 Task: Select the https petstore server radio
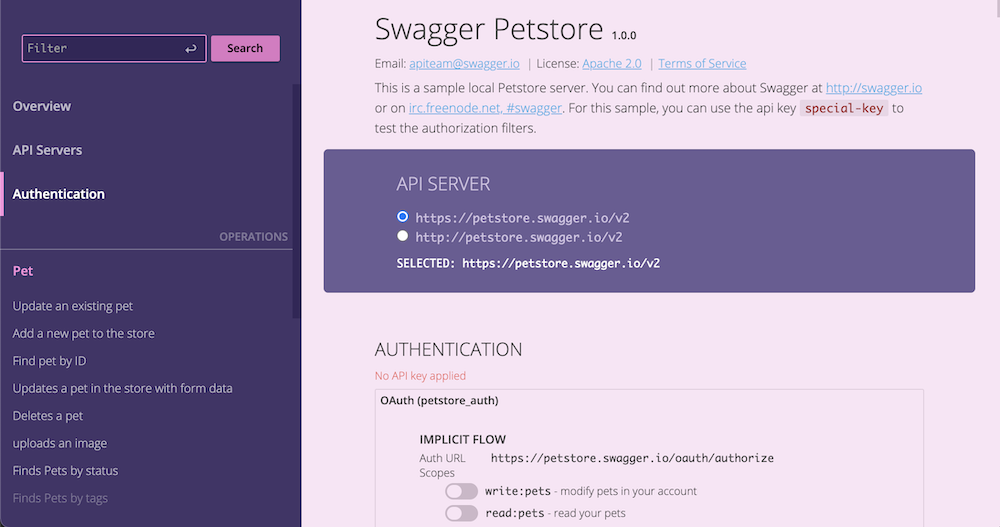tap(403, 216)
